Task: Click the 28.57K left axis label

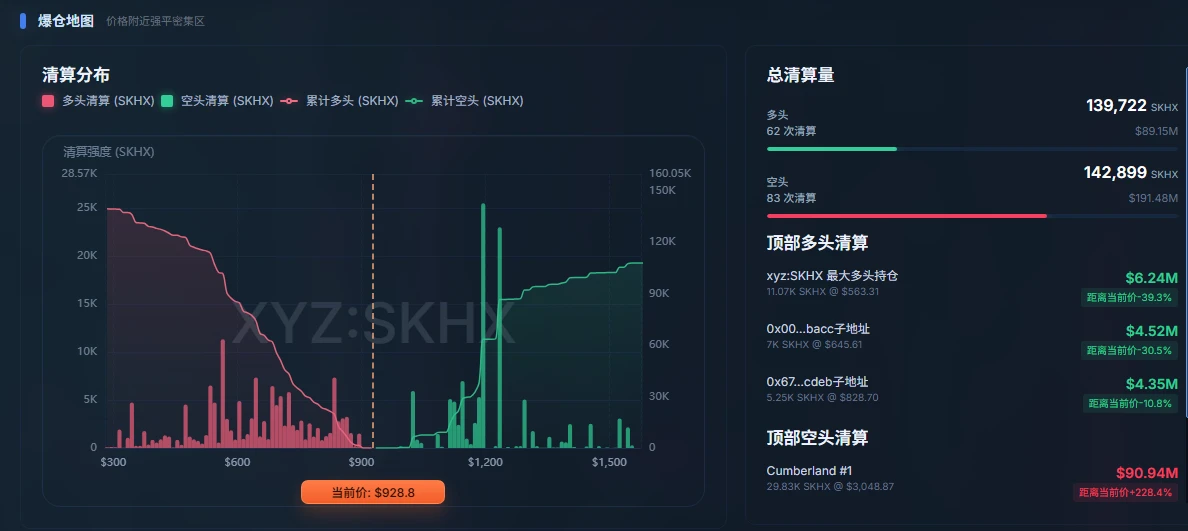Action: 80,173
